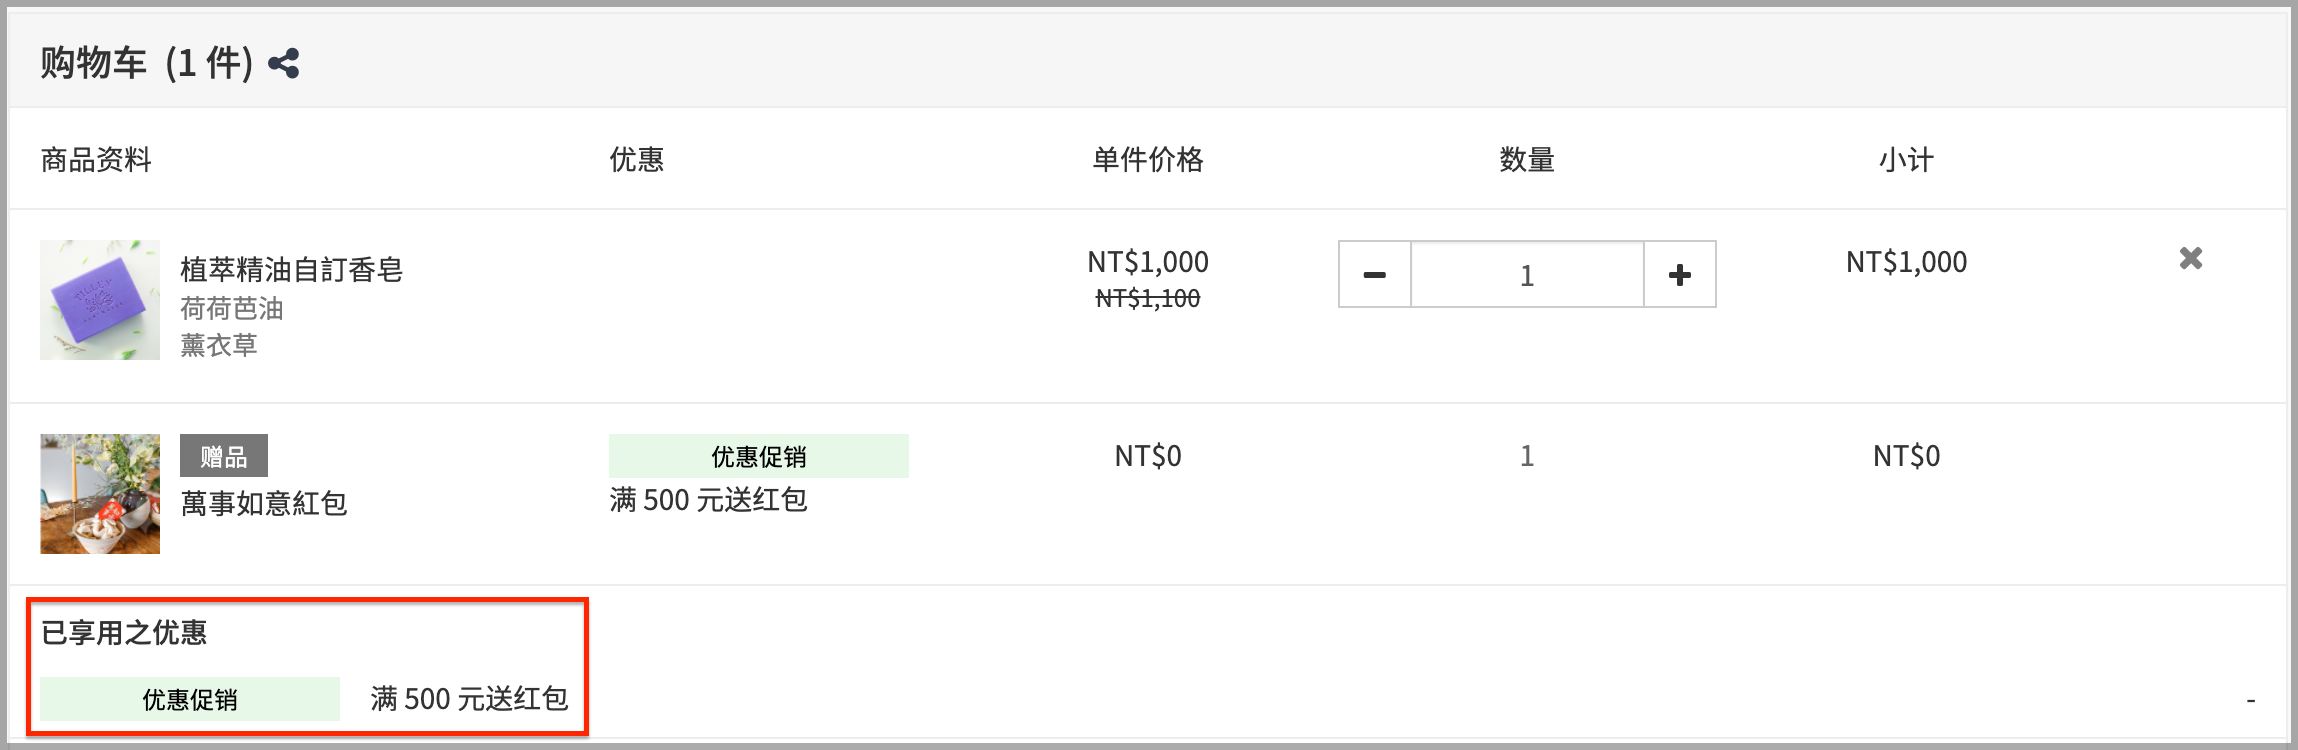Click the 荷荷芭油 variant label
The height and width of the screenshot is (750, 2298).
click(x=232, y=308)
